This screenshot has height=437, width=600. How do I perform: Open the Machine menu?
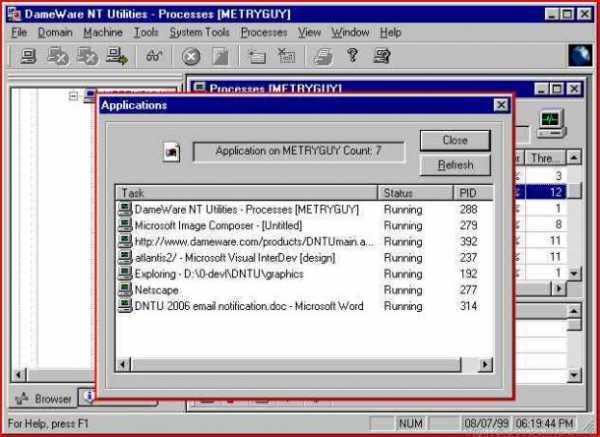tap(103, 33)
